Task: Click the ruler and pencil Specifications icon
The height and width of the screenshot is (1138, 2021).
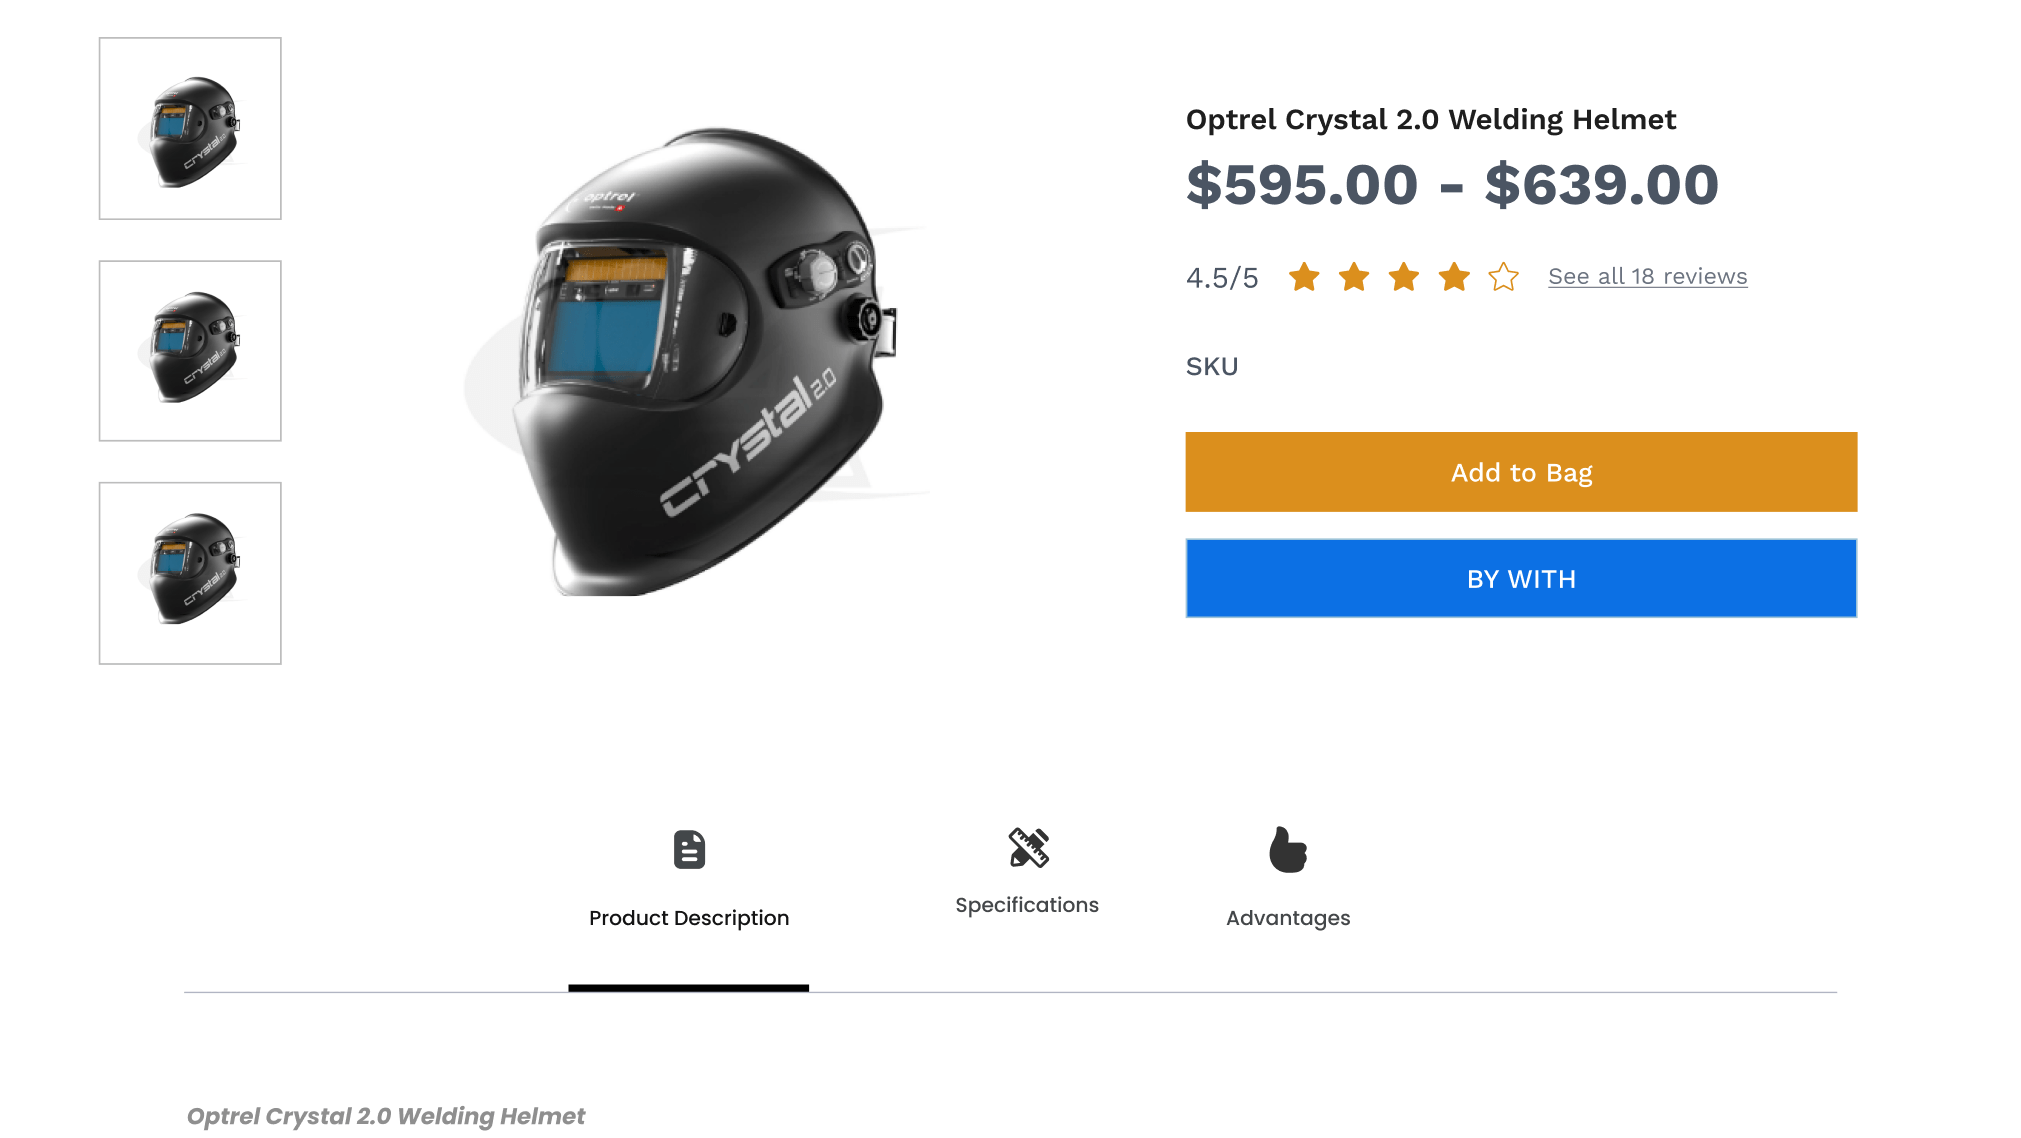Action: tap(1028, 848)
